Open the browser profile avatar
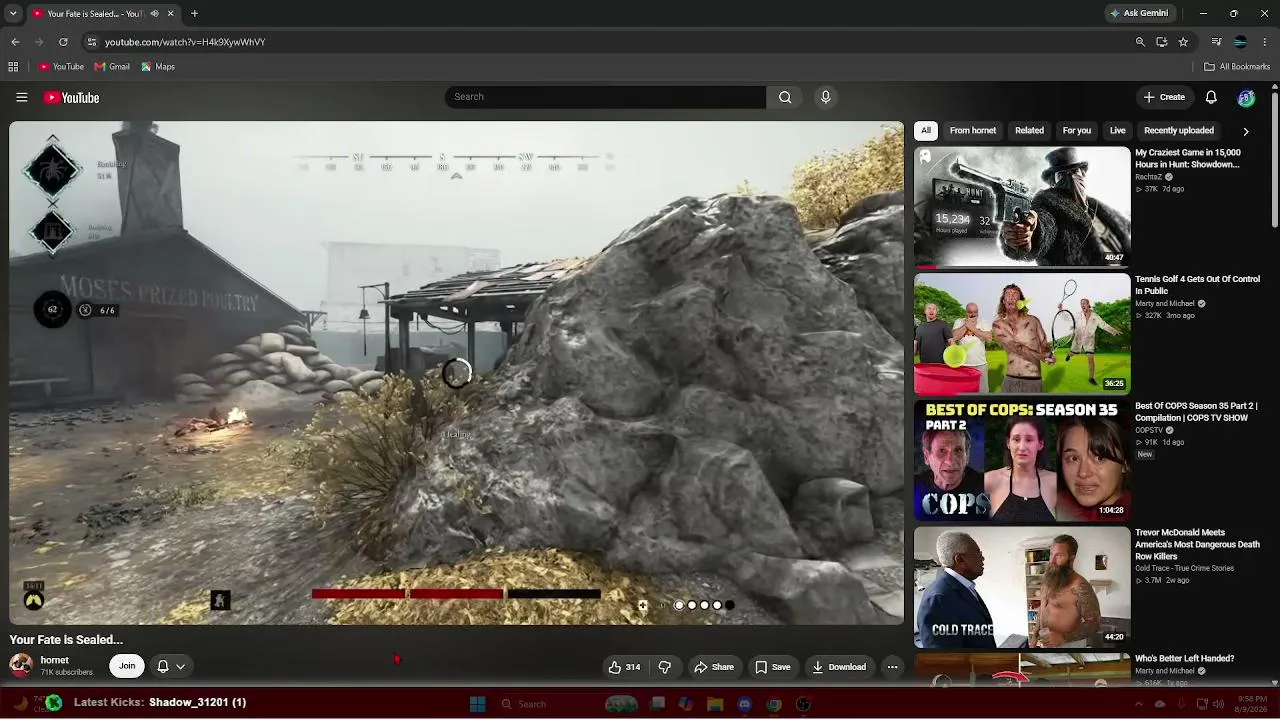The height and width of the screenshot is (720, 1280). [x=1240, y=42]
